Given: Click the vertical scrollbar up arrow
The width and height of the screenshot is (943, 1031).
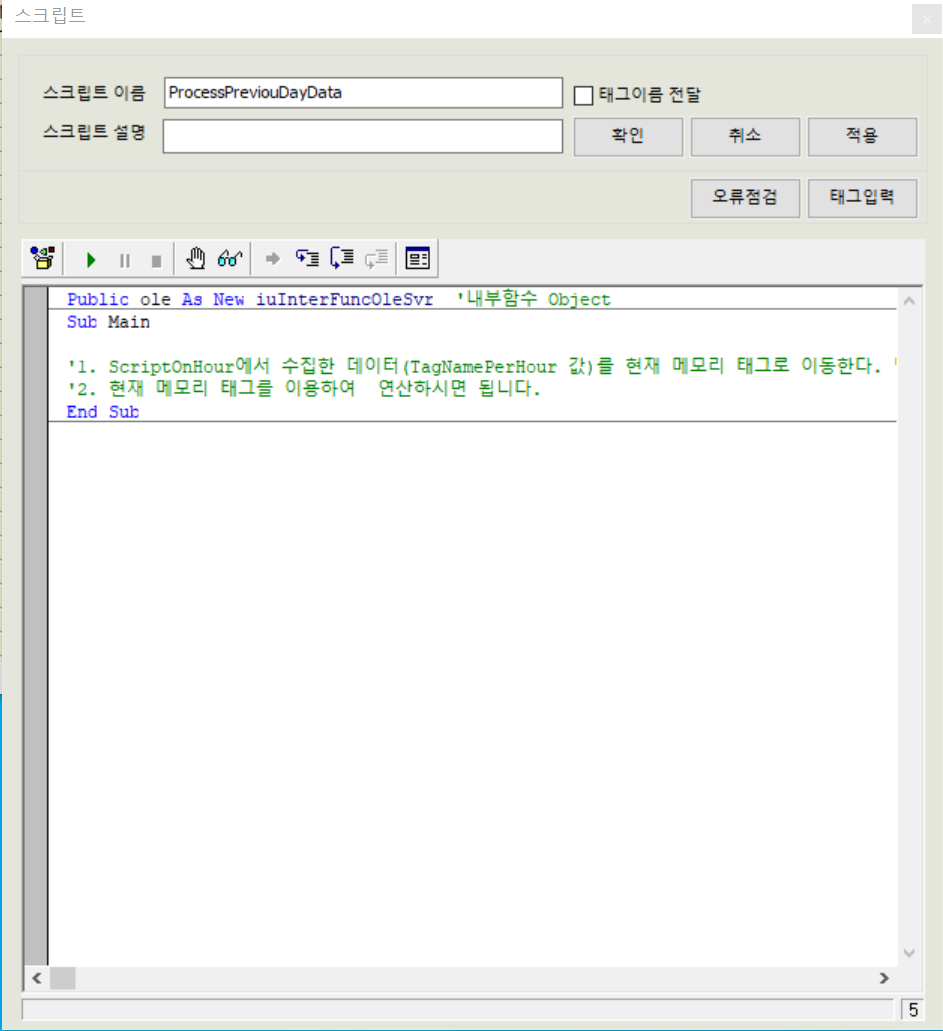Looking at the screenshot, I should (x=909, y=299).
